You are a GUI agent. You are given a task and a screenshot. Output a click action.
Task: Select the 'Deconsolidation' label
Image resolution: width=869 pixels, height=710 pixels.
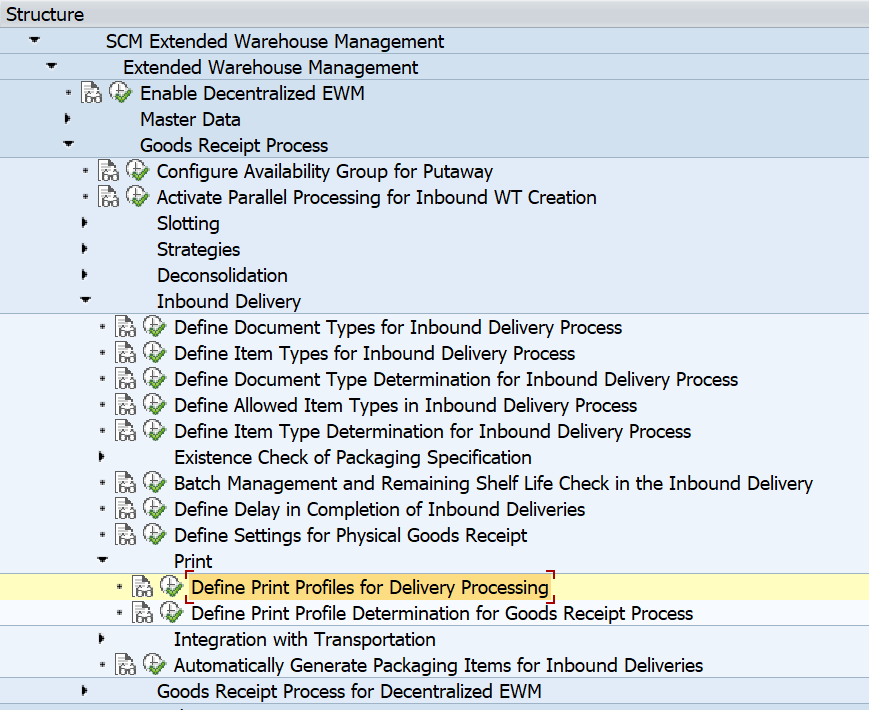pos(222,275)
